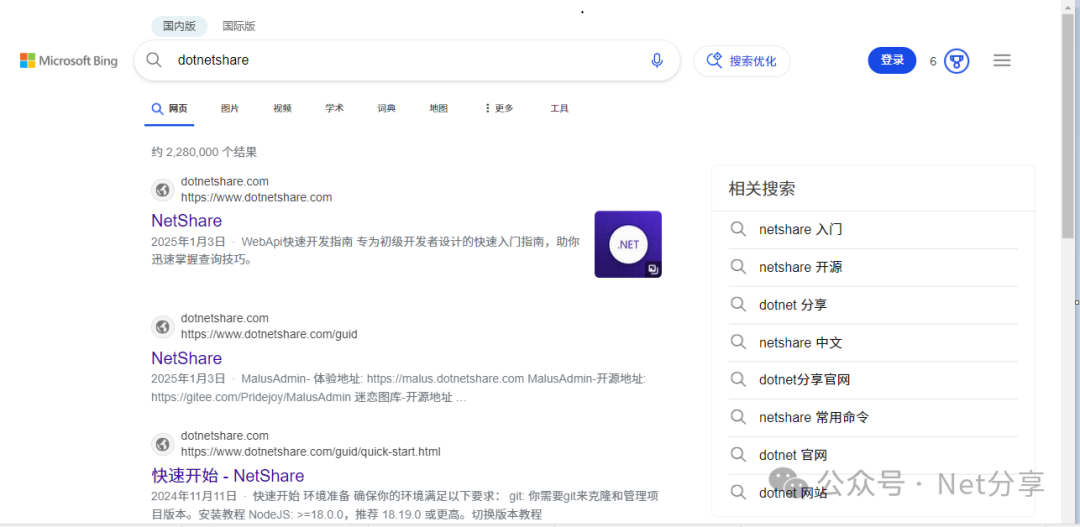Expand the 更多 dropdown menu
Viewport: 1080px width, 527px height.
pos(499,108)
